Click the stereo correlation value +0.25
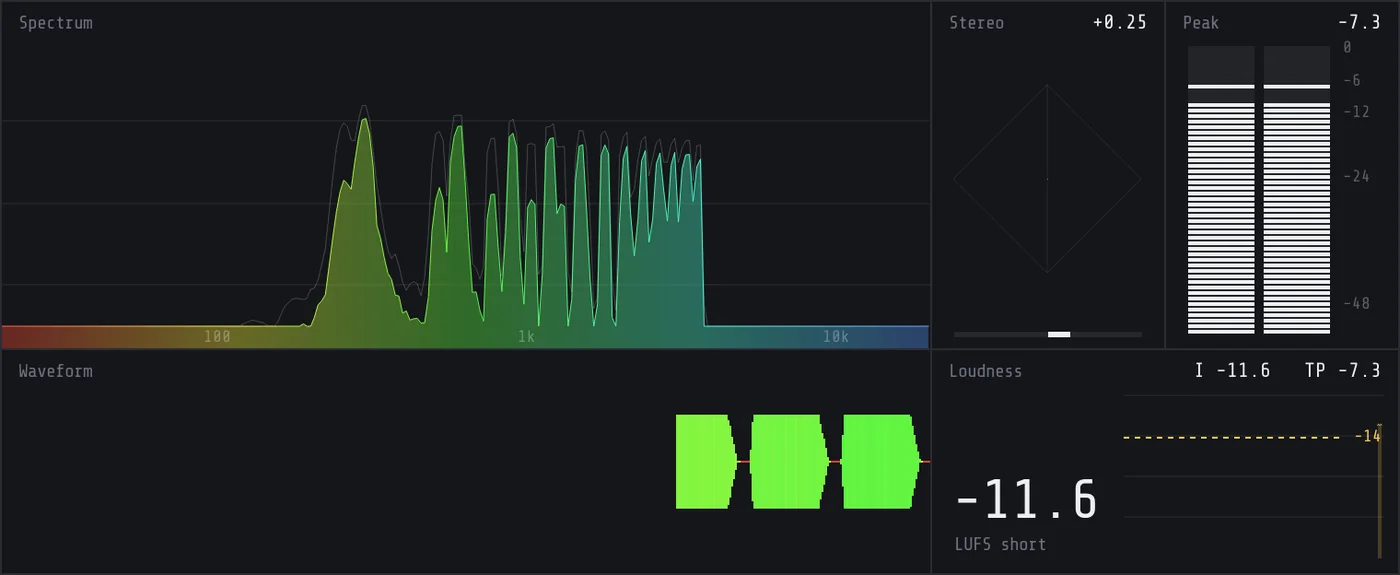 coord(1120,23)
